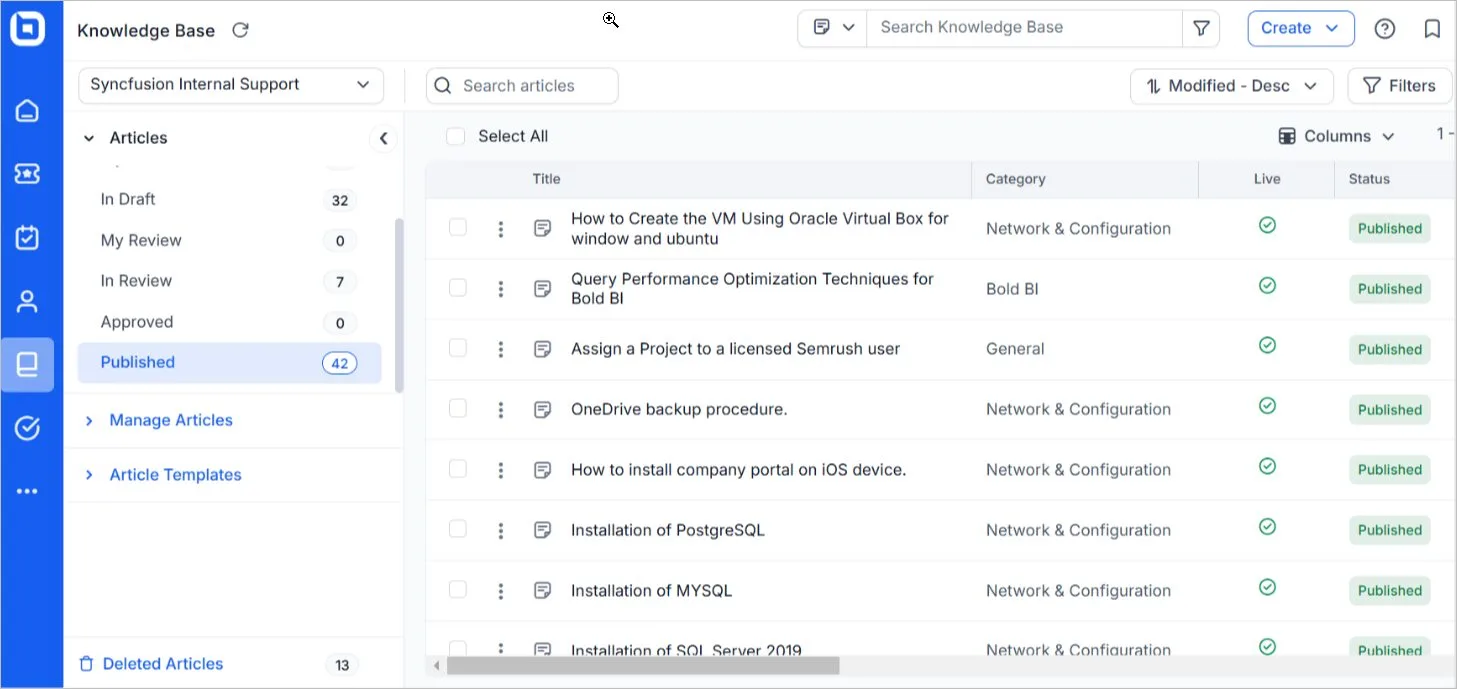Image resolution: width=1457 pixels, height=689 pixels.
Task: Click Published status badge for Installation of MYSQL
Action: 1389,591
